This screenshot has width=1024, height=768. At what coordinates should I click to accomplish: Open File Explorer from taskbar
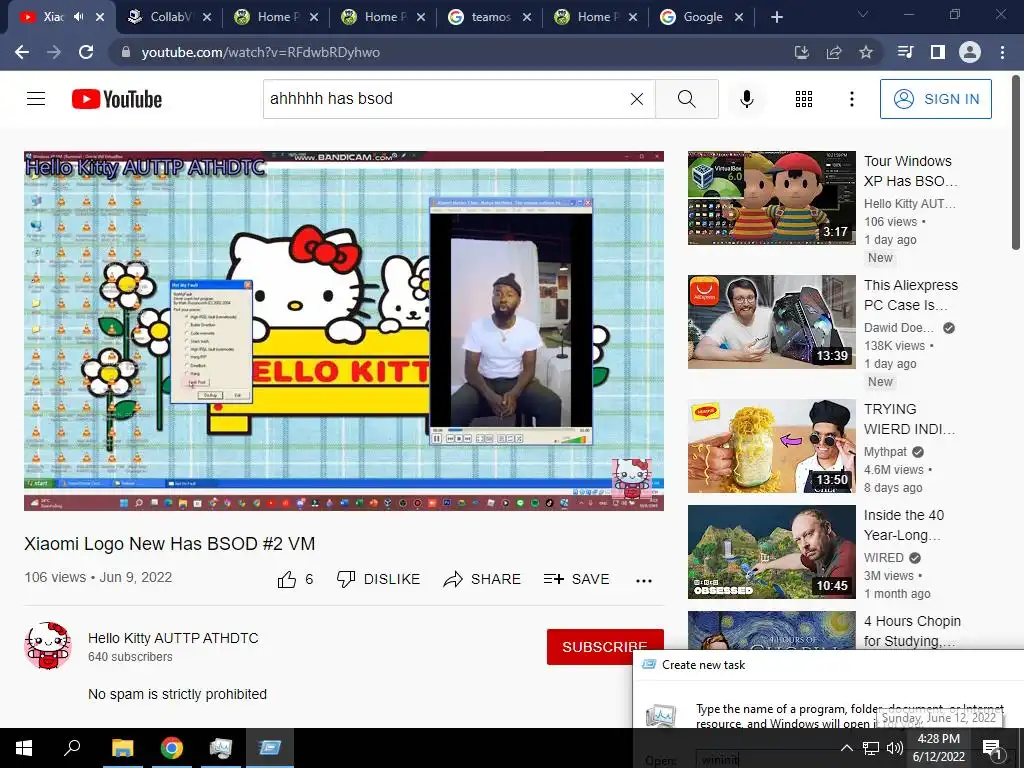[x=122, y=748]
